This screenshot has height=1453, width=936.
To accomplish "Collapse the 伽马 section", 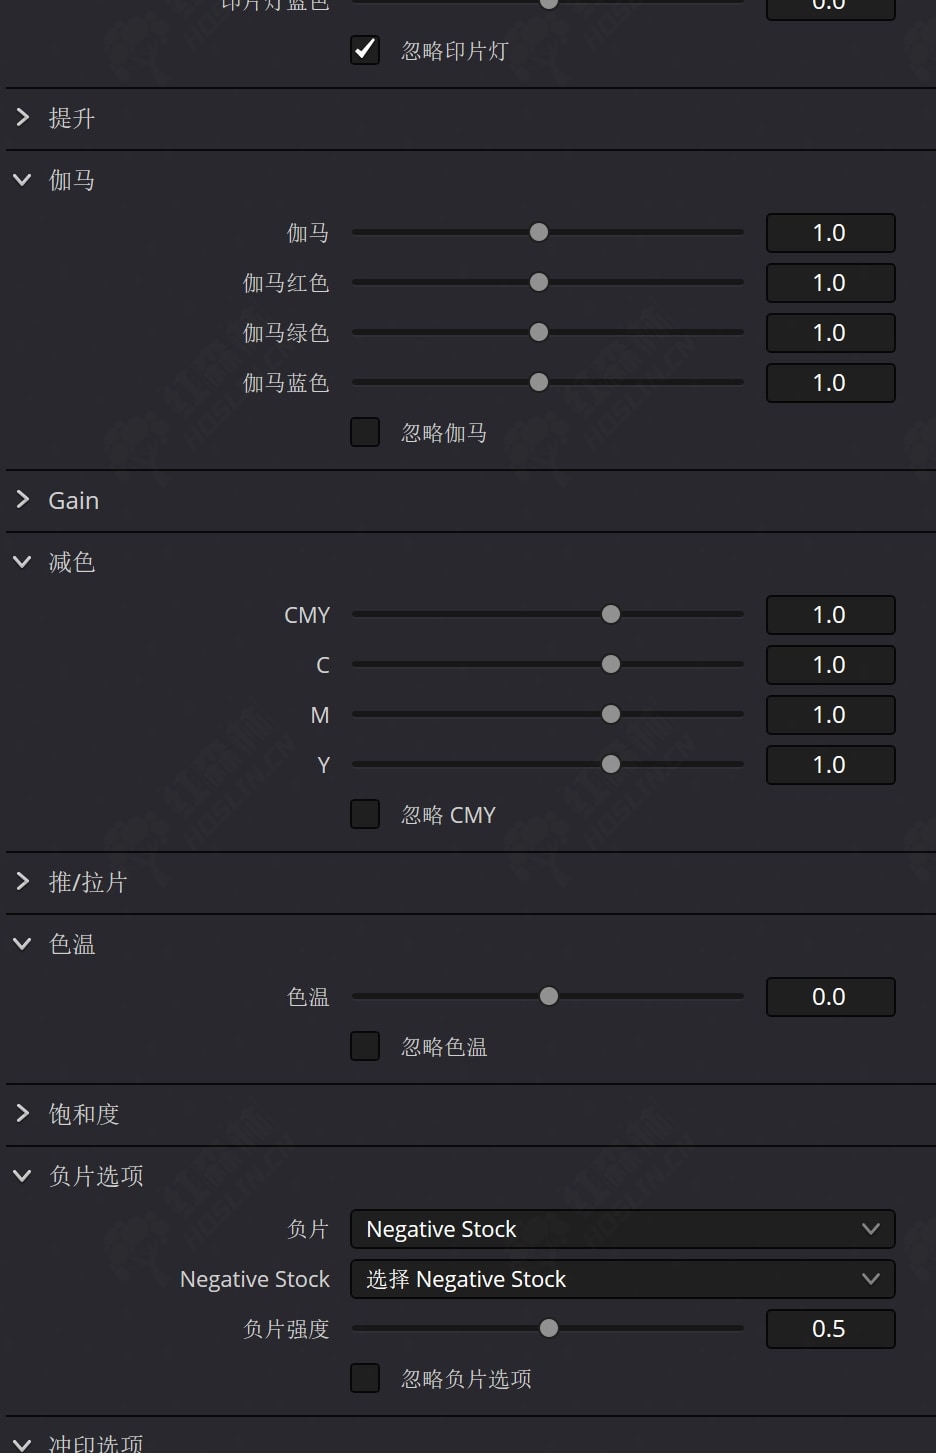I will pos(23,180).
